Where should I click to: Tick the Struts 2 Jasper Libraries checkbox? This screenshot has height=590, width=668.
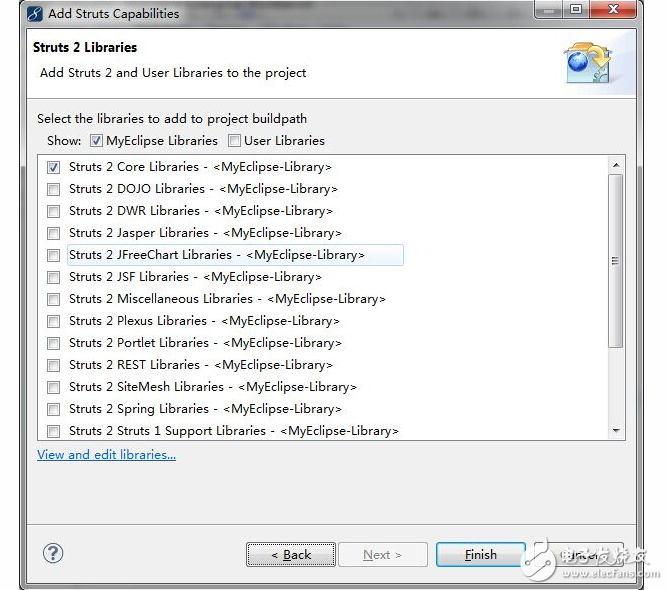point(53,233)
